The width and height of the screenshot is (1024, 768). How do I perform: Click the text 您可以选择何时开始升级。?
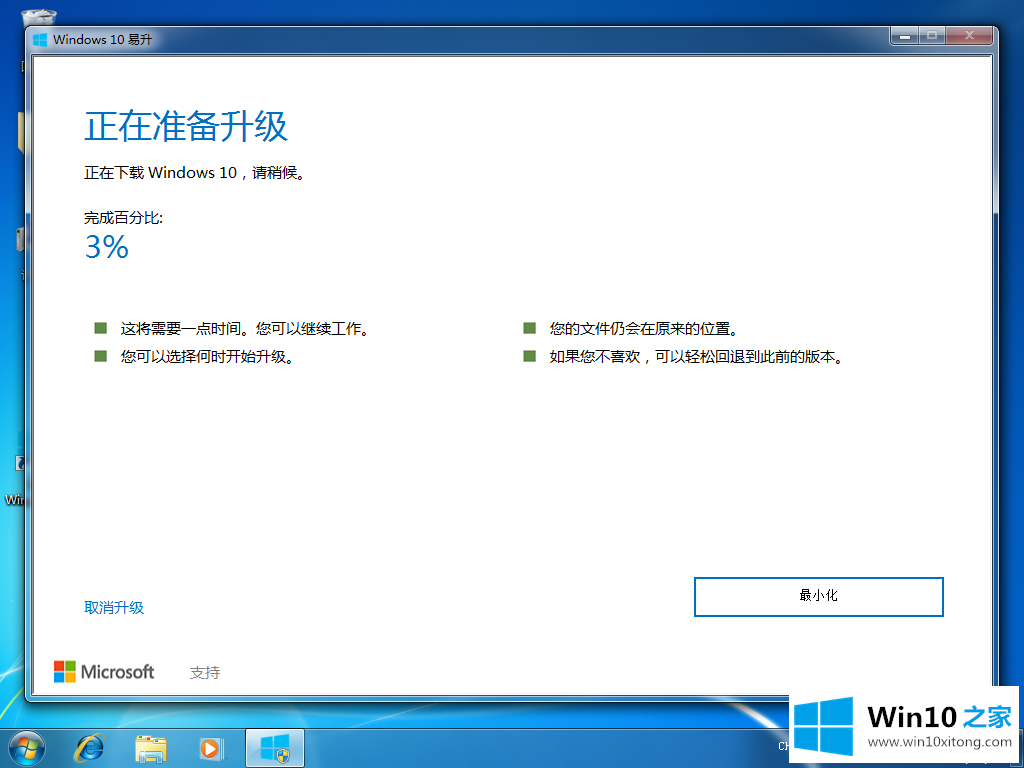[207, 357]
